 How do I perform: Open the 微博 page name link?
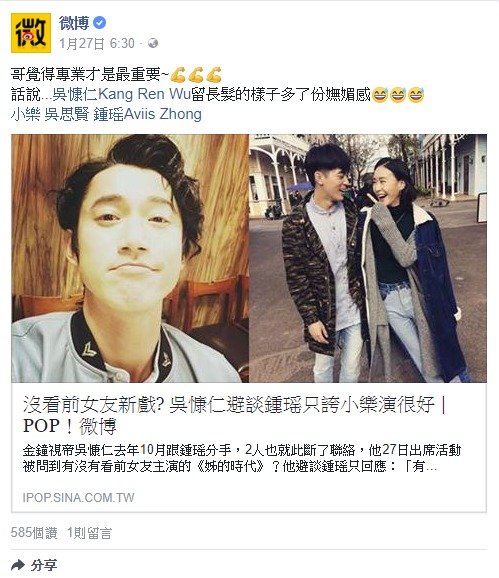point(74,23)
